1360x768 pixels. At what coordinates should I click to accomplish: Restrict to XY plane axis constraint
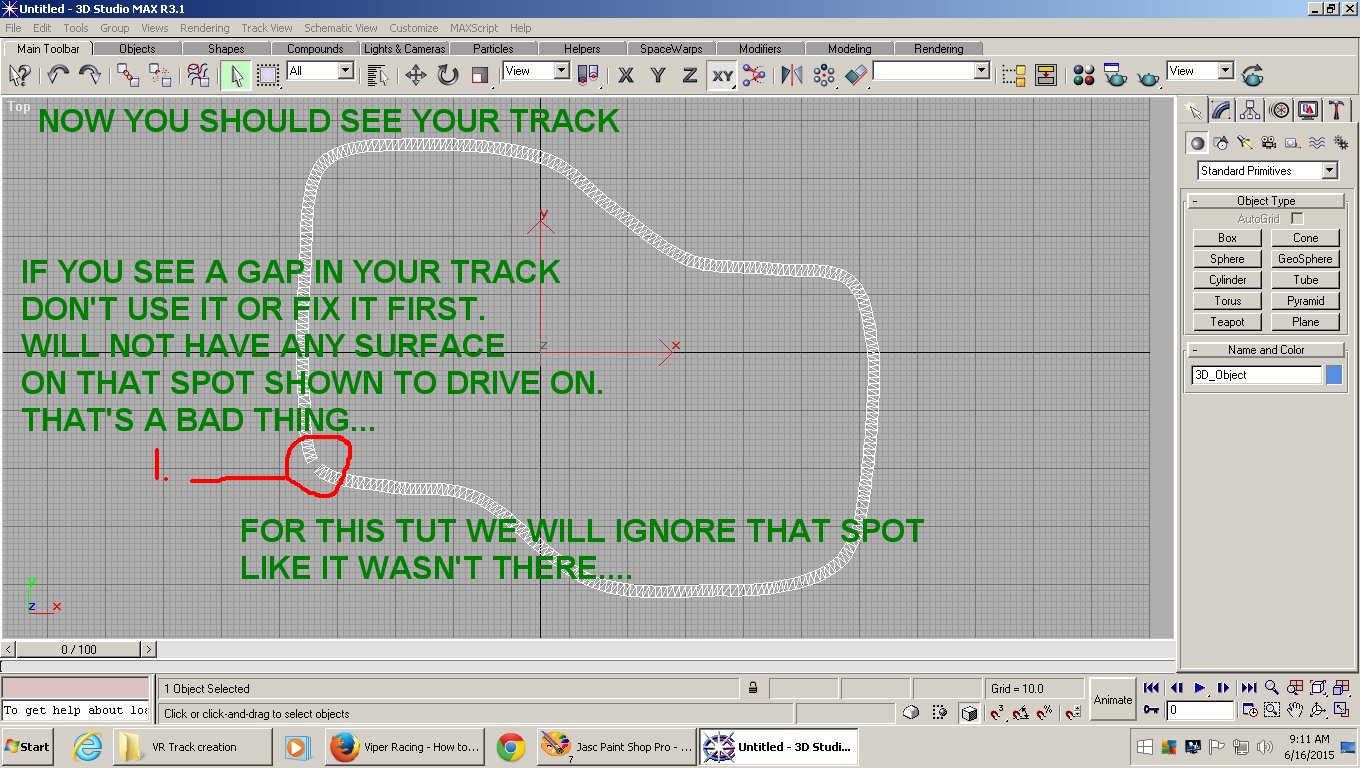click(x=722, y=75)
